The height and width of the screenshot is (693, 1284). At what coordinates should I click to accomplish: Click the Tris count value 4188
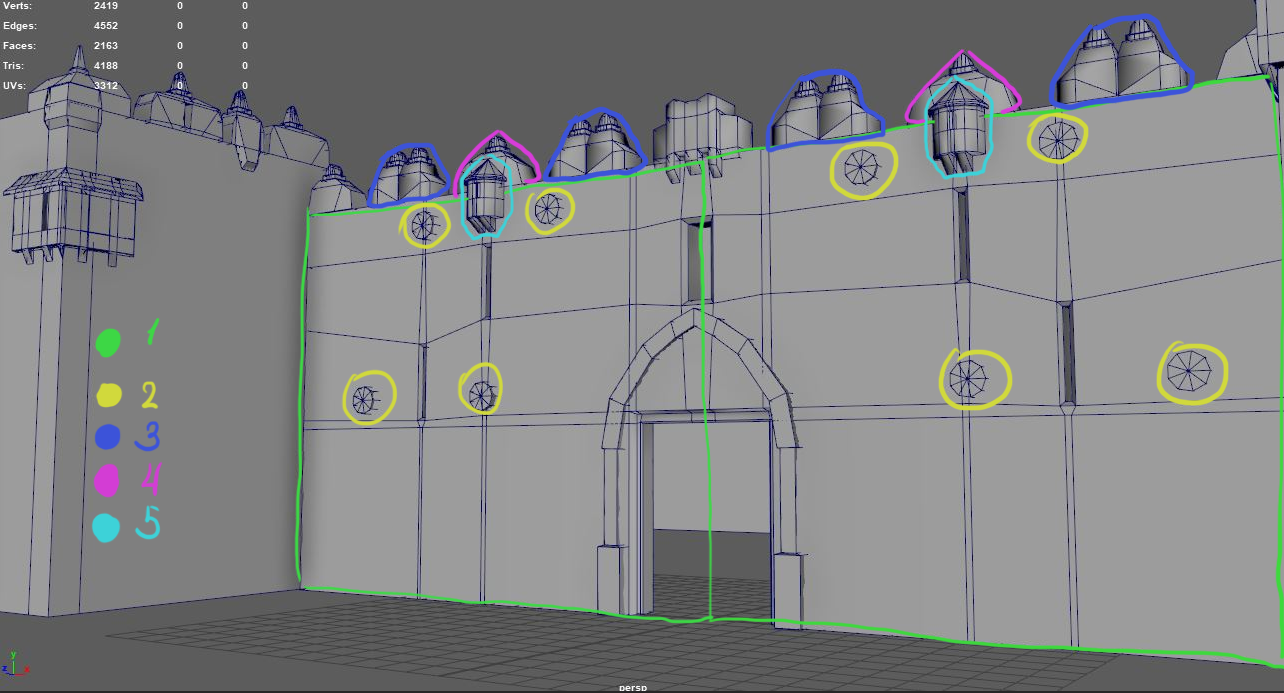click(x=105, y=66)
